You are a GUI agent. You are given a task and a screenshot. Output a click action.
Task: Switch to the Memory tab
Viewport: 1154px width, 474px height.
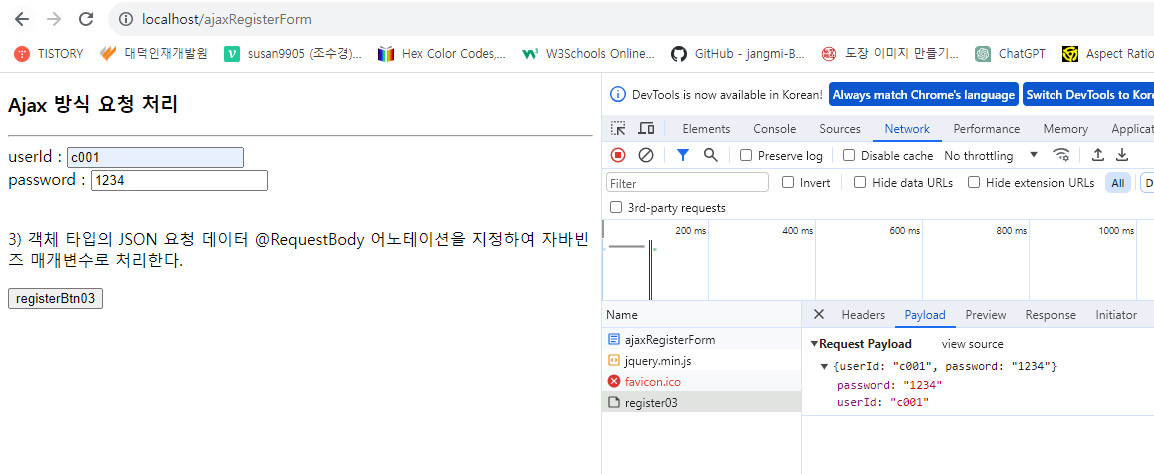point(1065,129)
